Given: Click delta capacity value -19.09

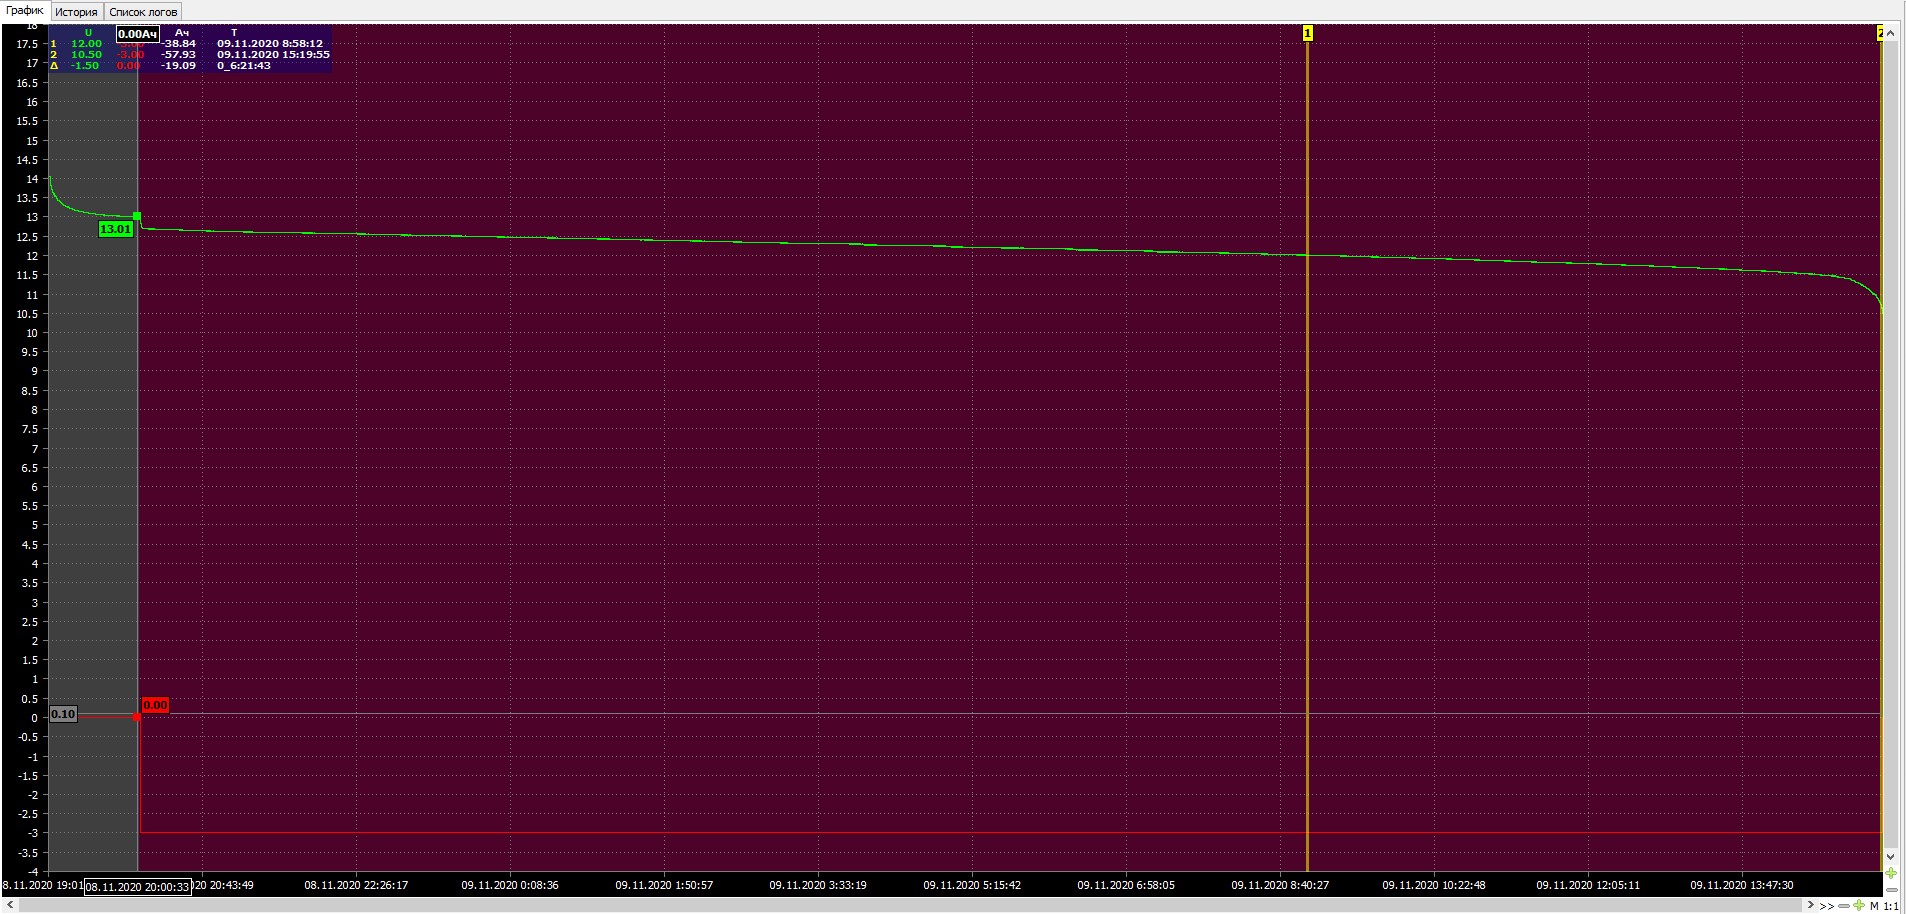Looking at the screenshot, I should (178, 66).
